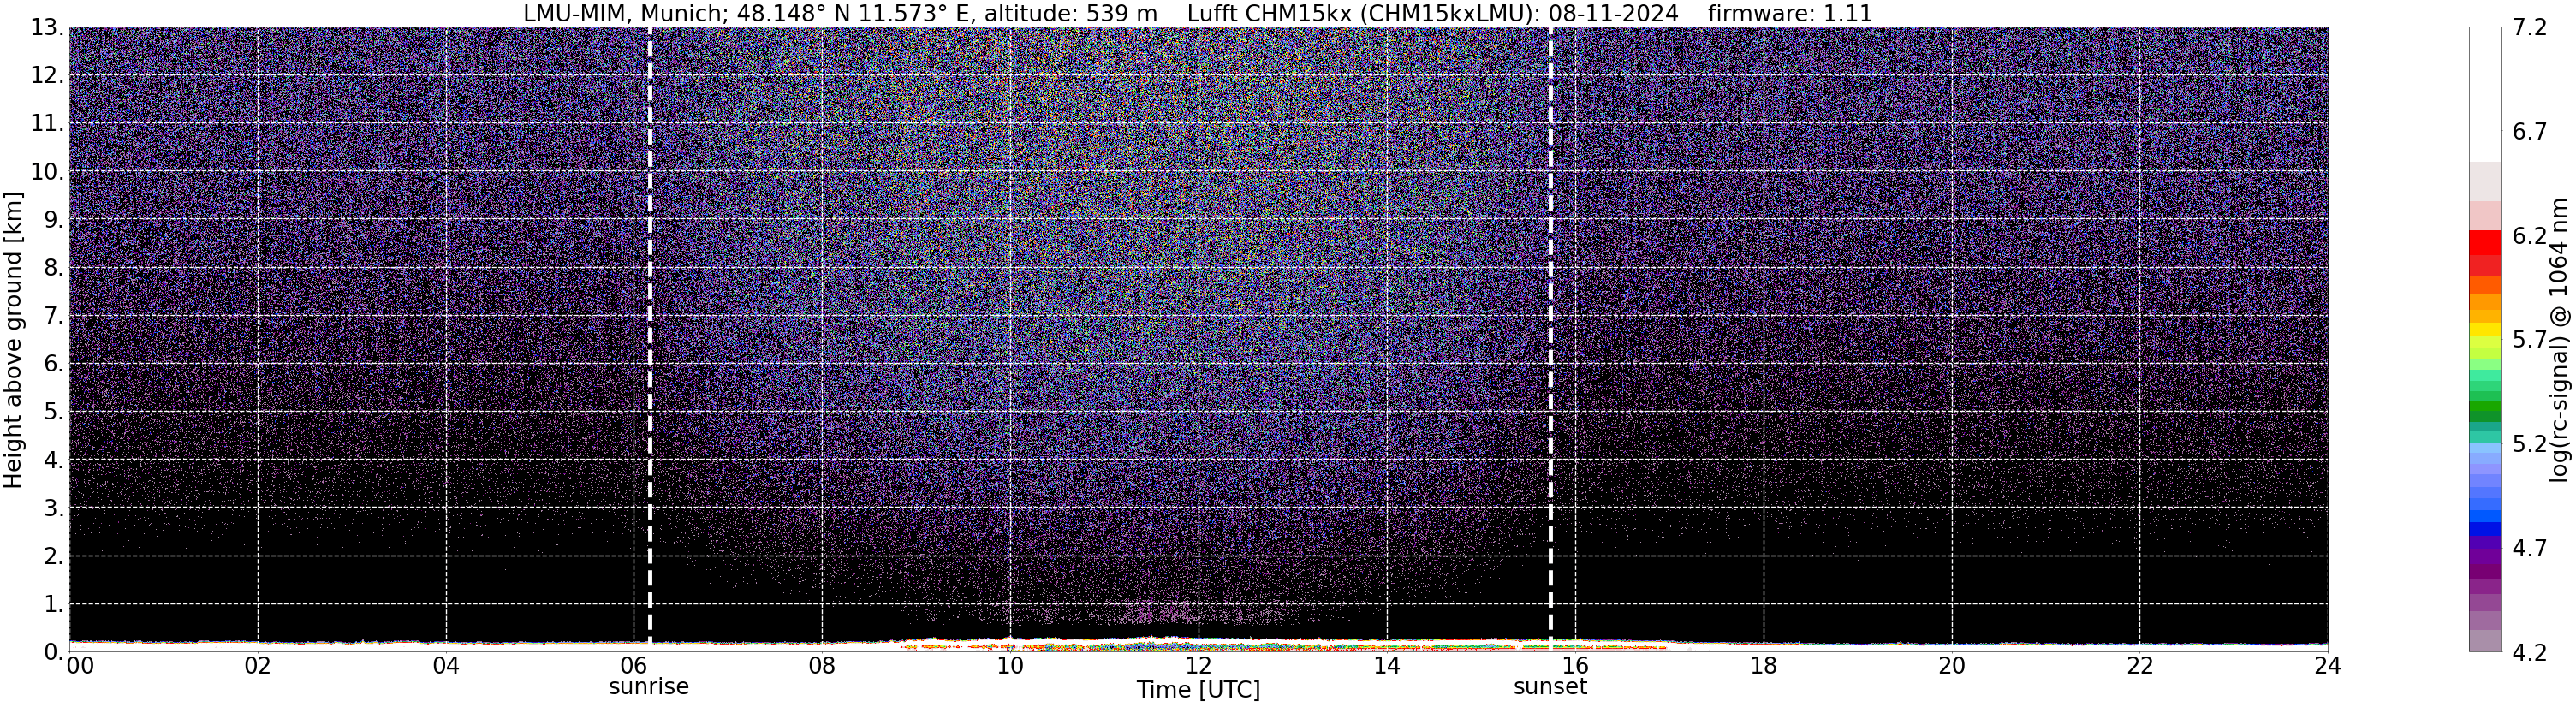Viewport: 2576px width, 707px height.
Task: Click y-axis tick label 12.
Action: click(x=47, y=76)
